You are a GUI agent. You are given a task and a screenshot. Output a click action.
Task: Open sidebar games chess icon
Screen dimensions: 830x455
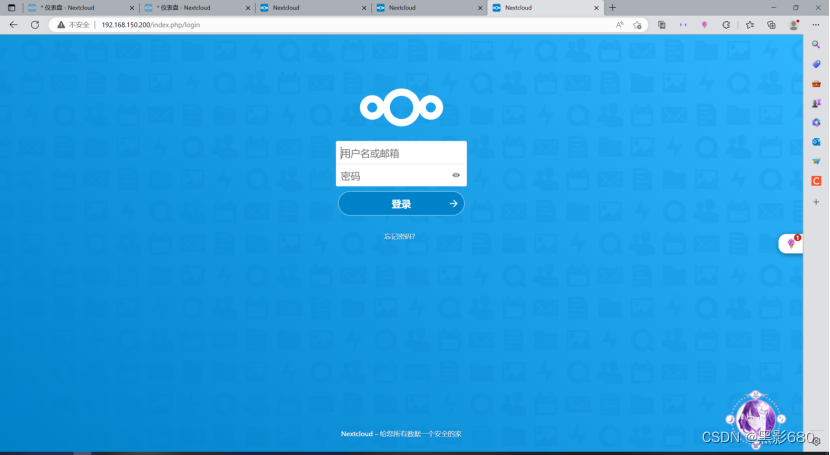coord(816,103)
